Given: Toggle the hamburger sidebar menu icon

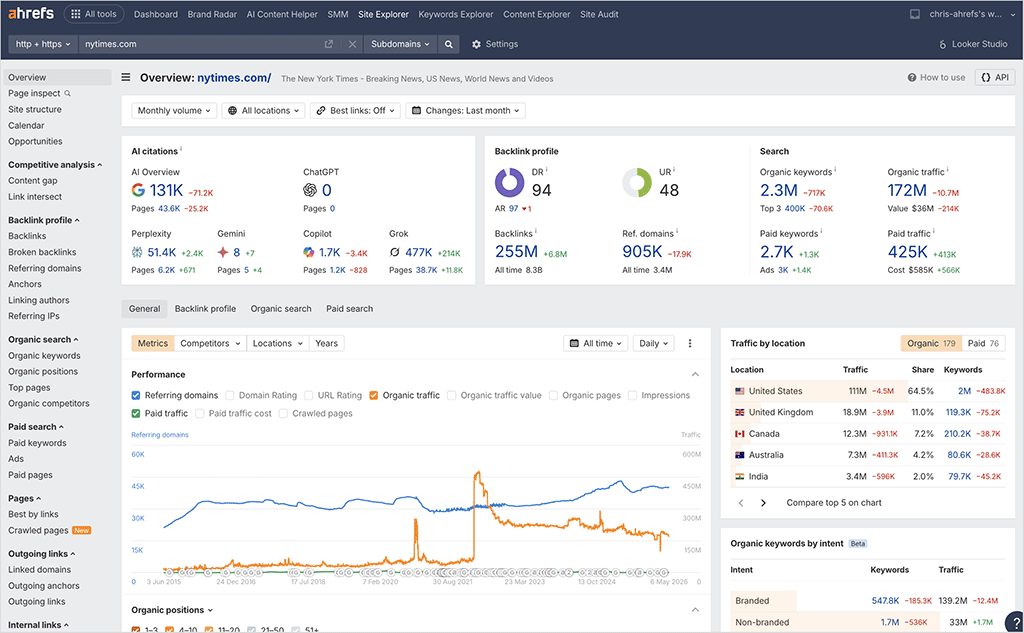Looking at the screenshot, I should pyautogui.click(x=126, y=77).
